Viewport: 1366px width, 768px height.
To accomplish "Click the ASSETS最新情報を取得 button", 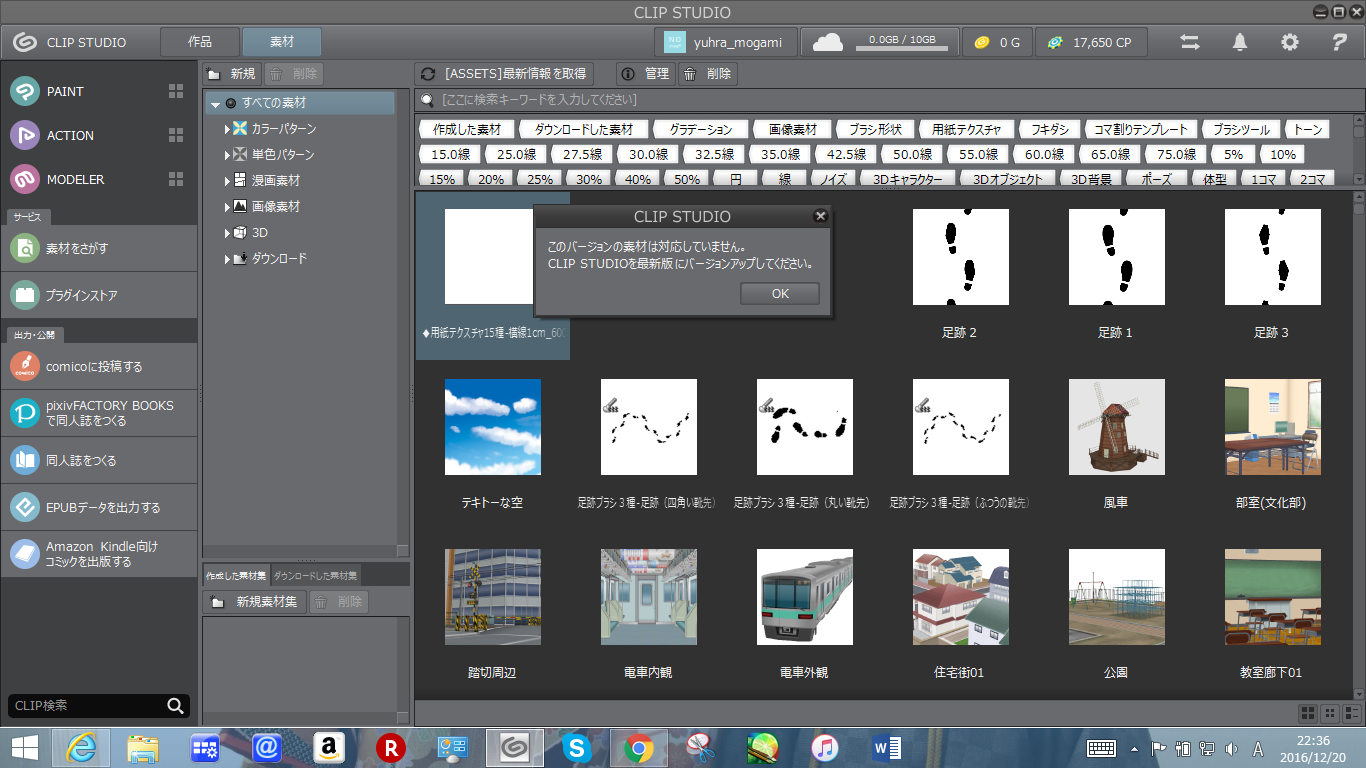I will click(505, 74).
